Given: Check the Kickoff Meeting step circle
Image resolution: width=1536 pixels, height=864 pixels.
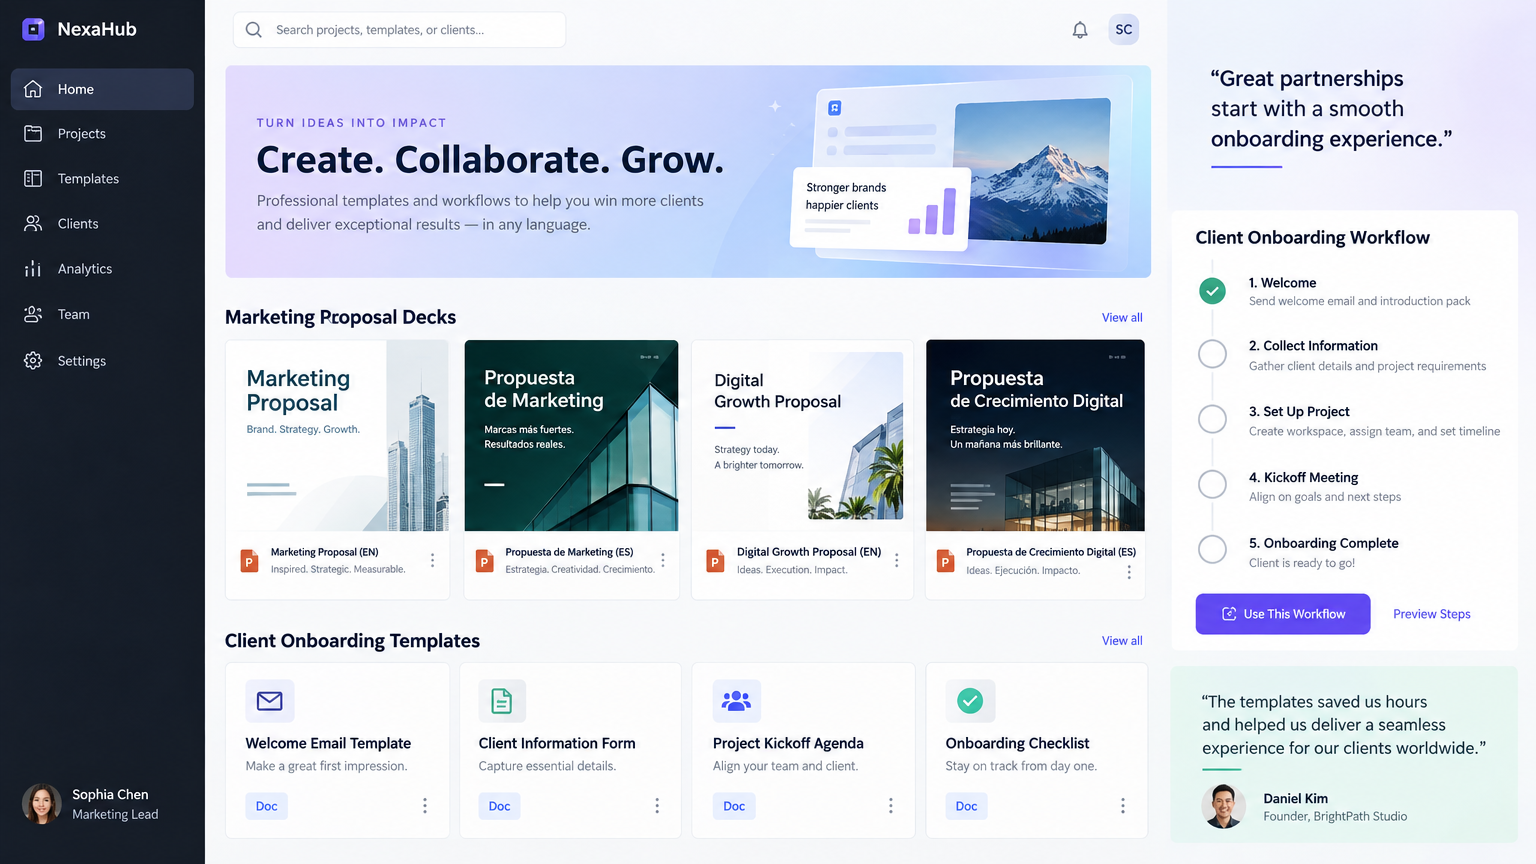Looking at the screenshot, I should pyautogui.click(x=1212, y=484).
